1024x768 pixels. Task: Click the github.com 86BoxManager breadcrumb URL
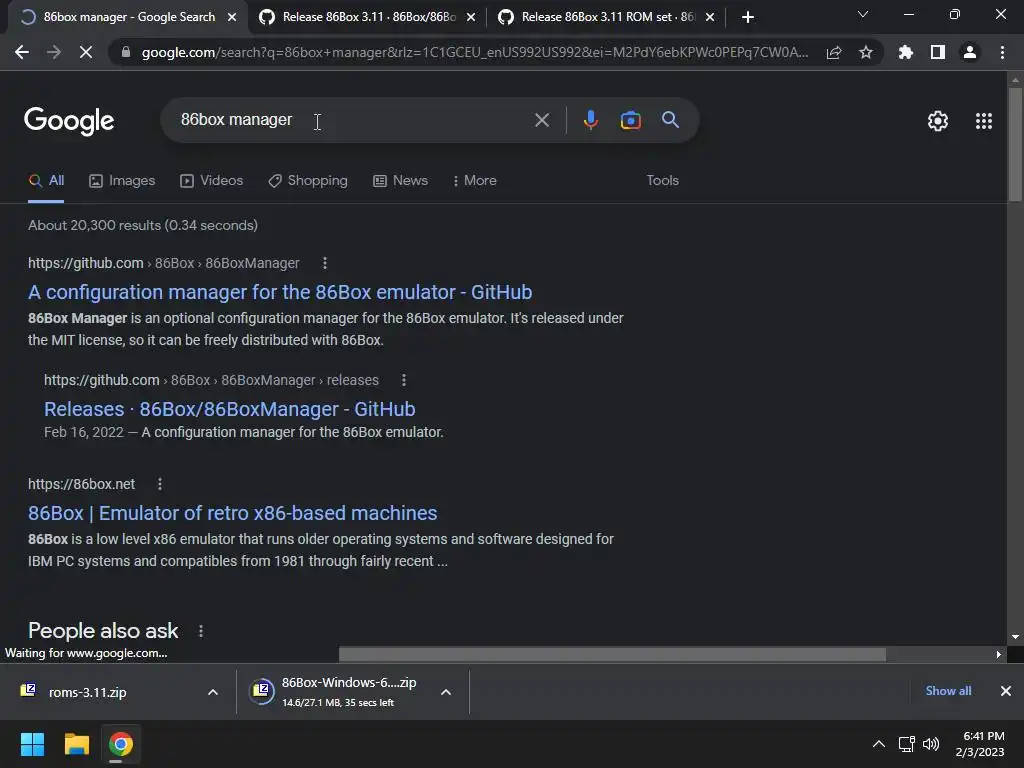pyautogui.click(x=163, y=263)
